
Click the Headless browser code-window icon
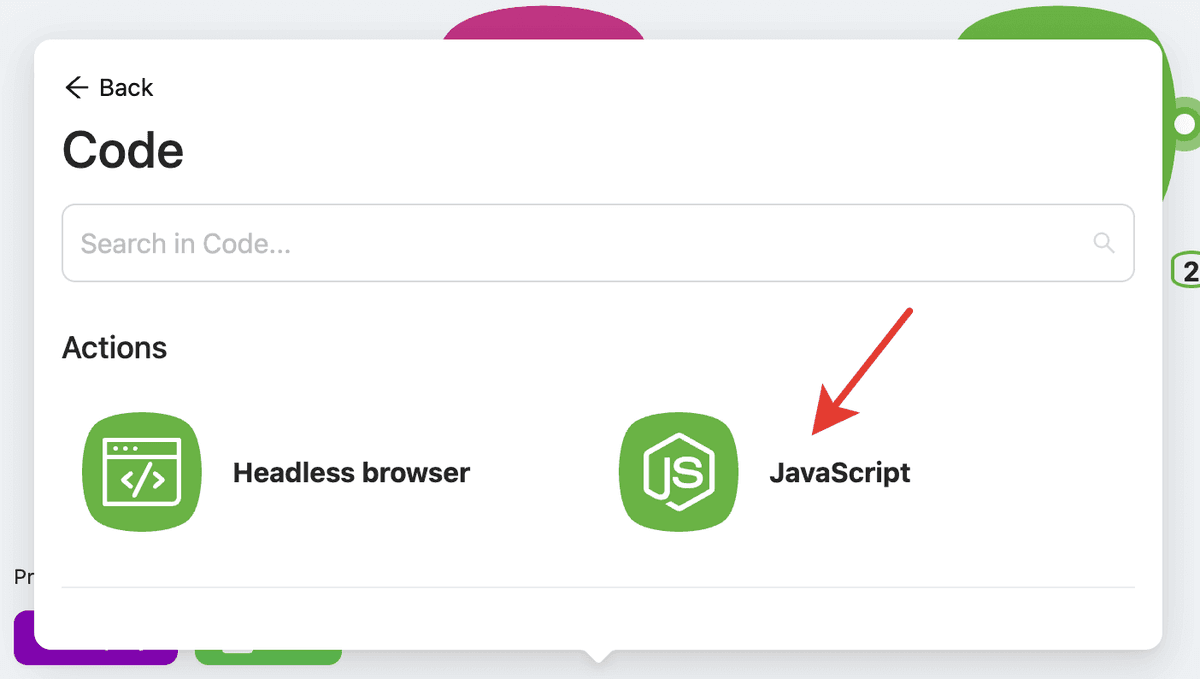coord(142,472)
